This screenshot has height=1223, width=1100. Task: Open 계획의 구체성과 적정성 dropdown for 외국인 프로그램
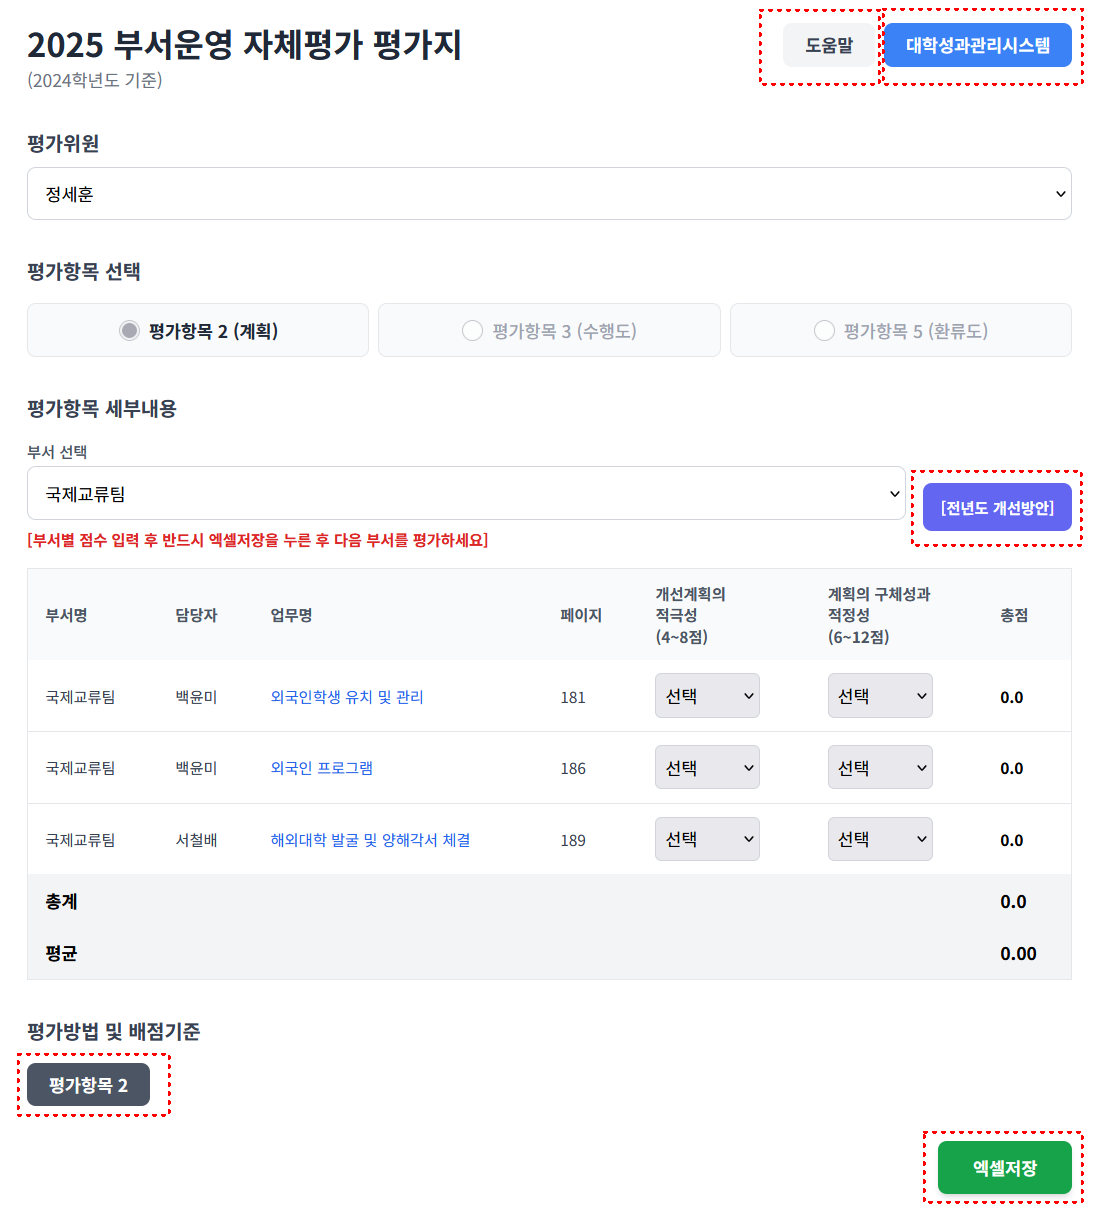click(880, 768)
